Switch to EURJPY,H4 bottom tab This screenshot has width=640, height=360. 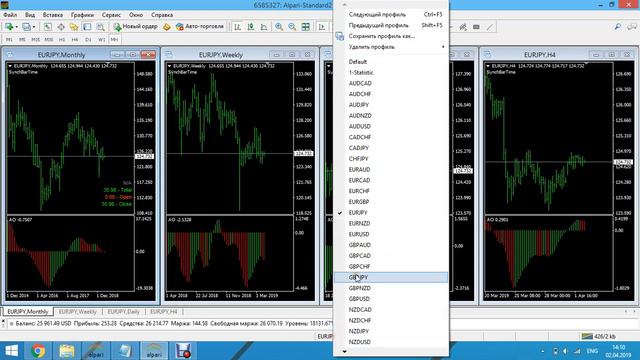[x=164, y=311]
